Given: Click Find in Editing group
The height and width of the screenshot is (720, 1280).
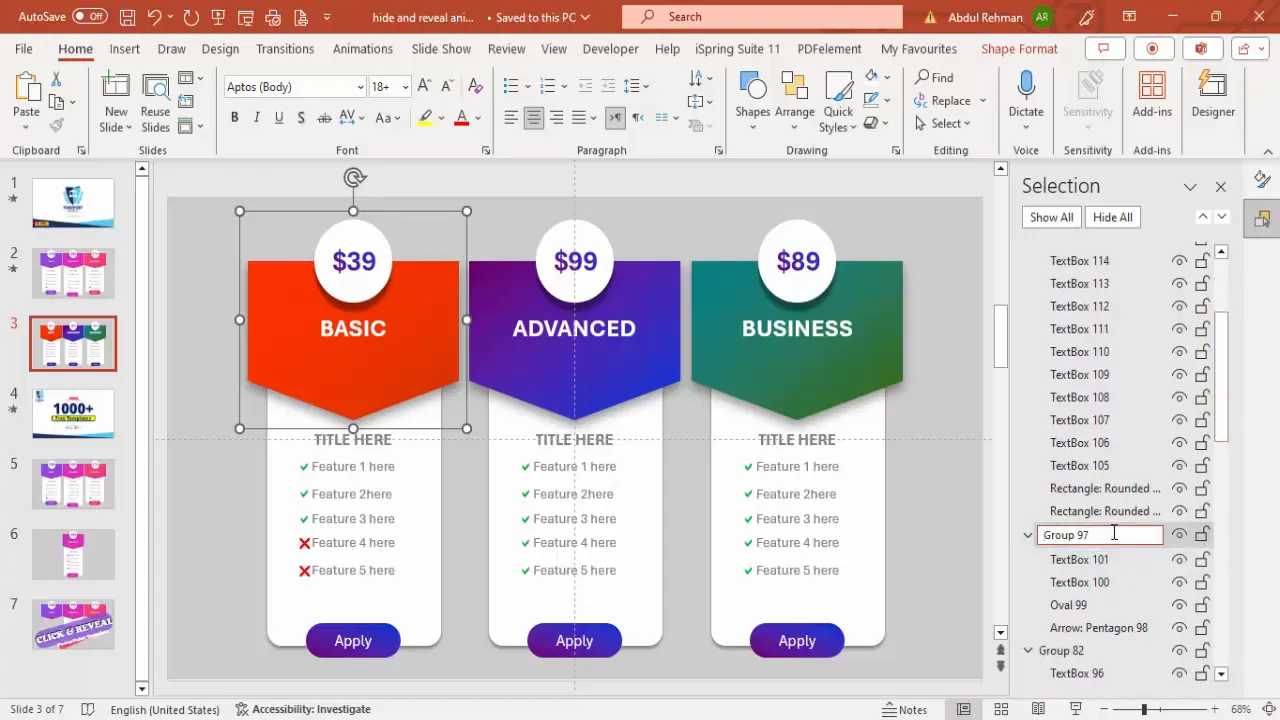Looking at the screenshot, I should tap(934, 78).
